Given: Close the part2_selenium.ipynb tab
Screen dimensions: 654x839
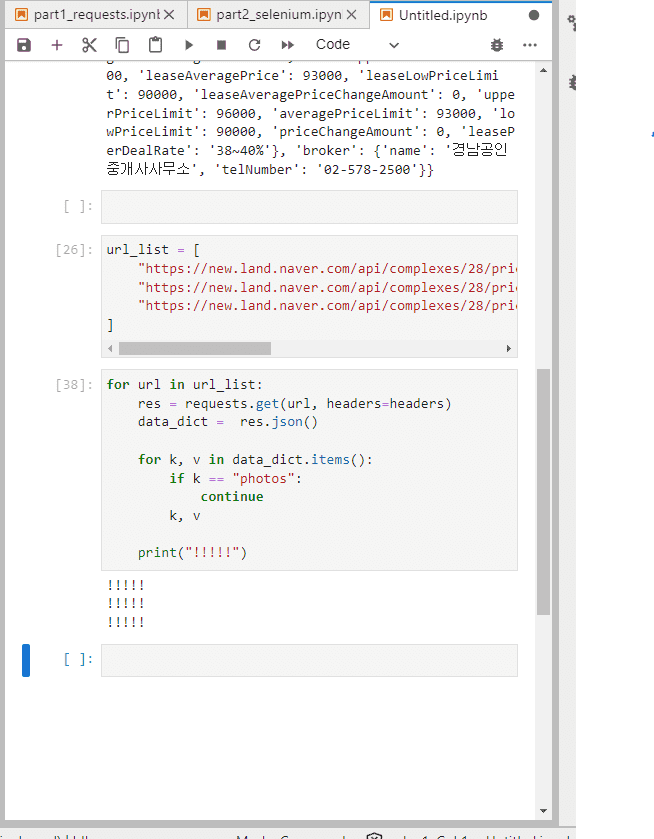Looking at the screenshot, I should coord(351,15).
